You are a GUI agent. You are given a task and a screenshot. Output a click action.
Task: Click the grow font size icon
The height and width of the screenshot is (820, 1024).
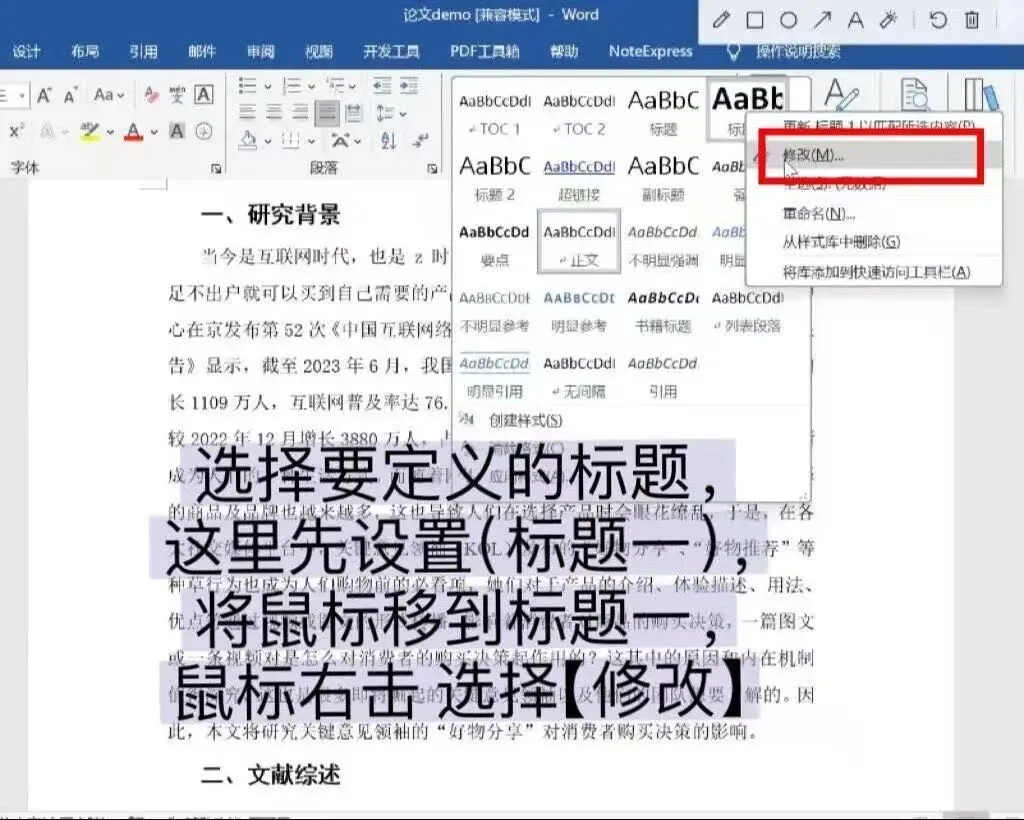coord(44,95)
